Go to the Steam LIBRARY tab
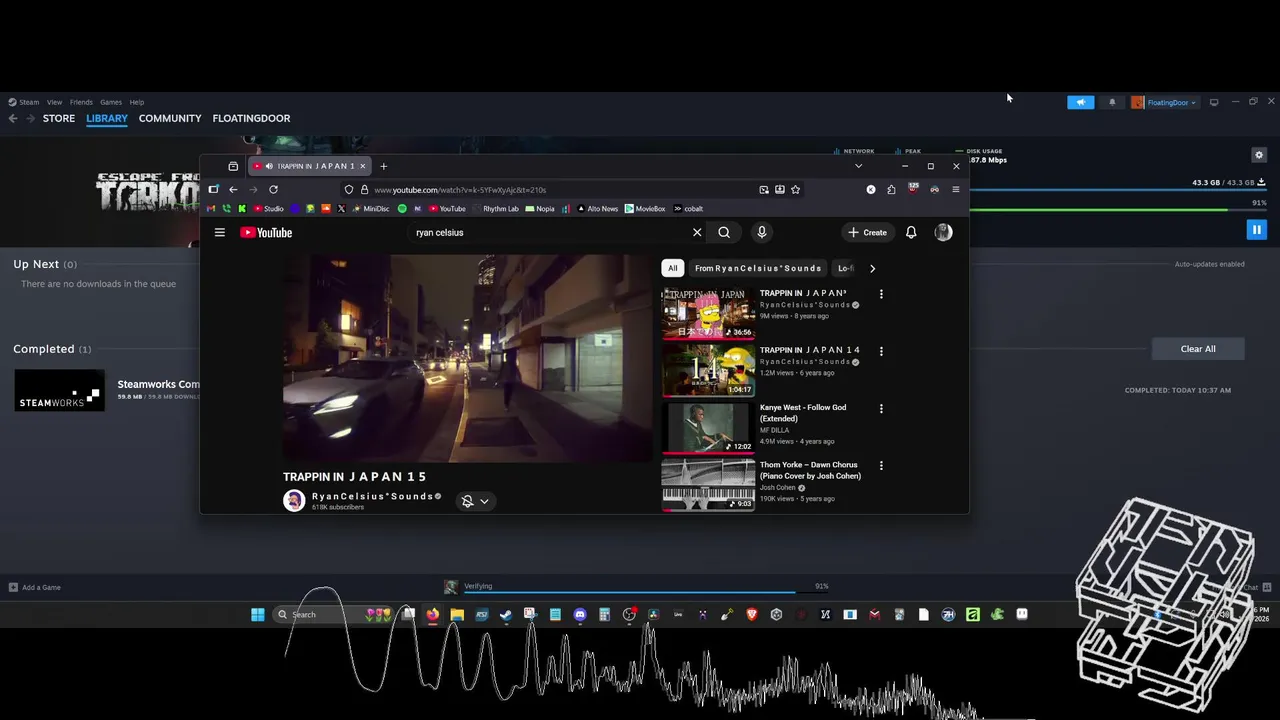This screenshot has height=720, width=1280. pyautogui.click(x=107, y=118)
